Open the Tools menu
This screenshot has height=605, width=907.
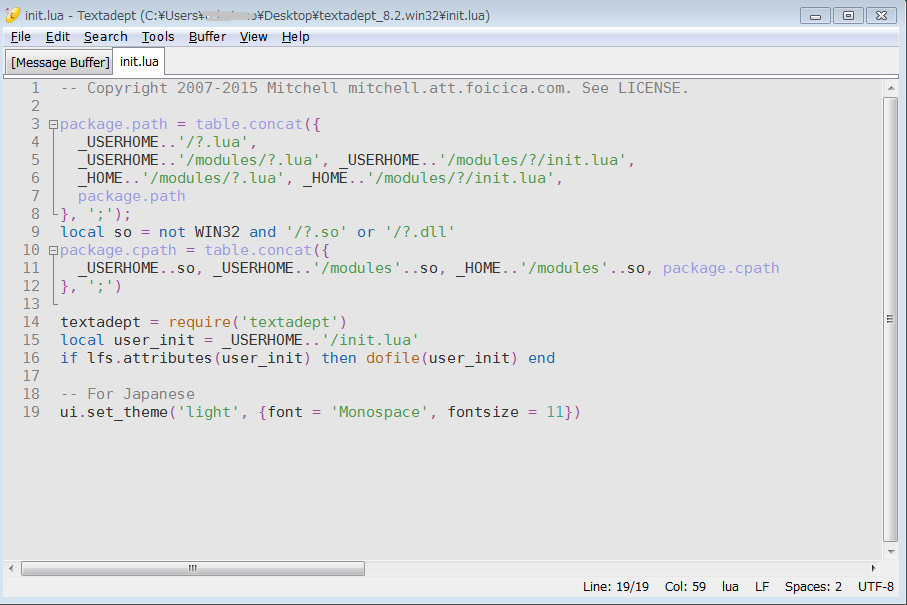coord(158,37)
